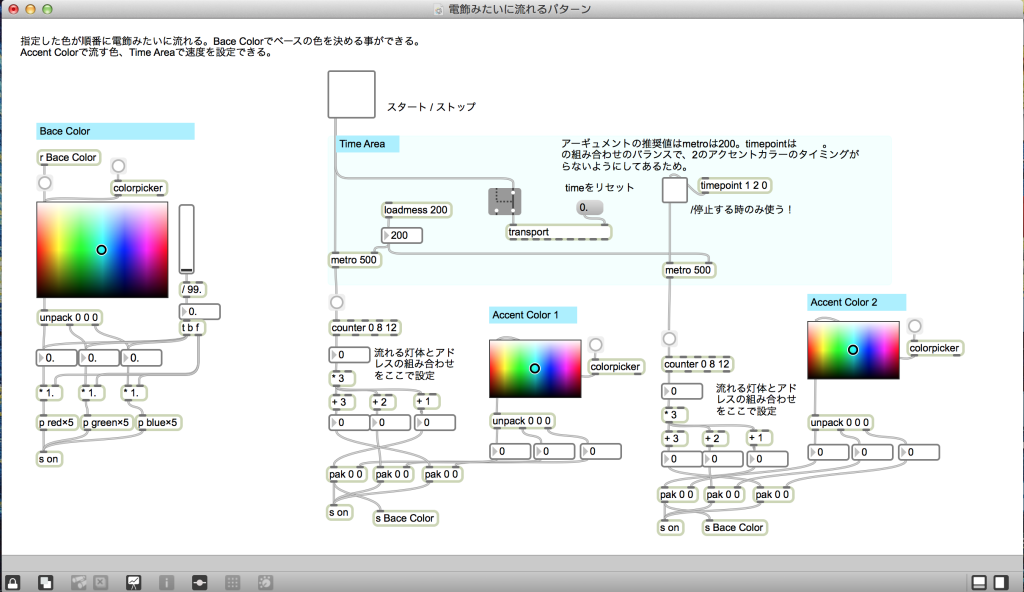The image size is (1024, 592).
Task: Click the timepoint 1 2 0 message box
Action: tap(737, 185)
